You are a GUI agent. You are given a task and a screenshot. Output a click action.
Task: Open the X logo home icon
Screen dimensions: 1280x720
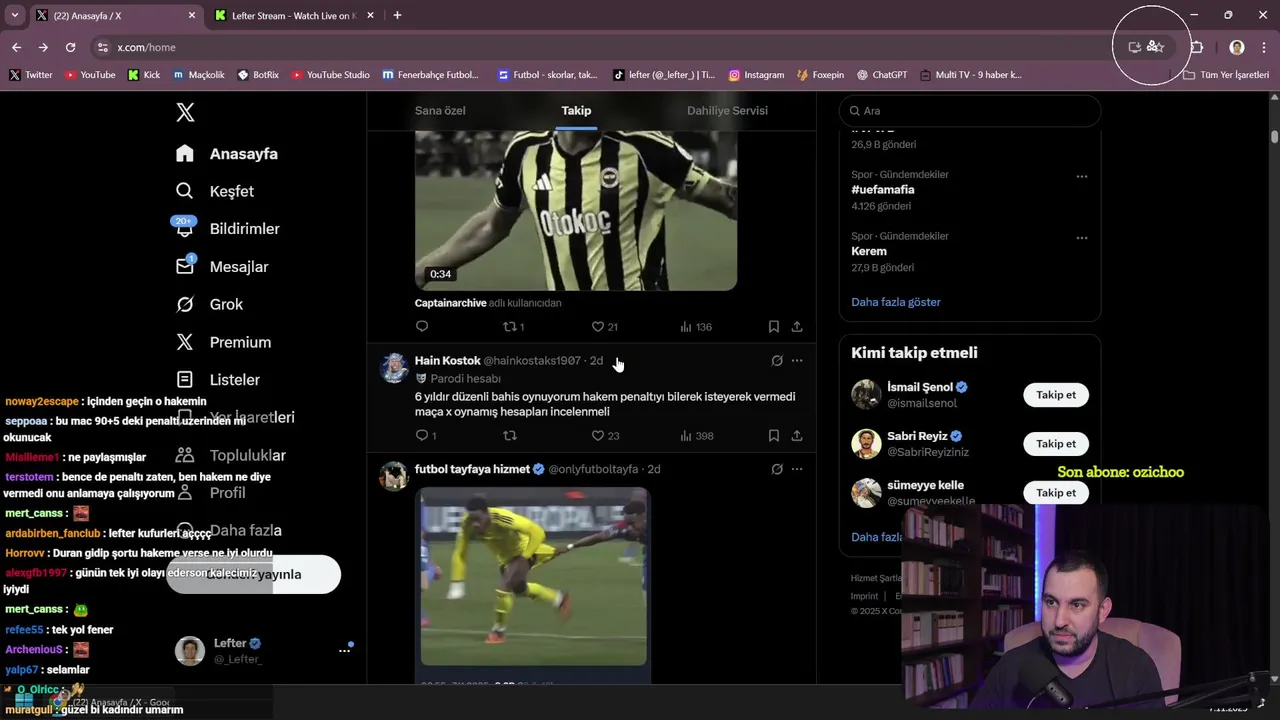coord(185,112)
